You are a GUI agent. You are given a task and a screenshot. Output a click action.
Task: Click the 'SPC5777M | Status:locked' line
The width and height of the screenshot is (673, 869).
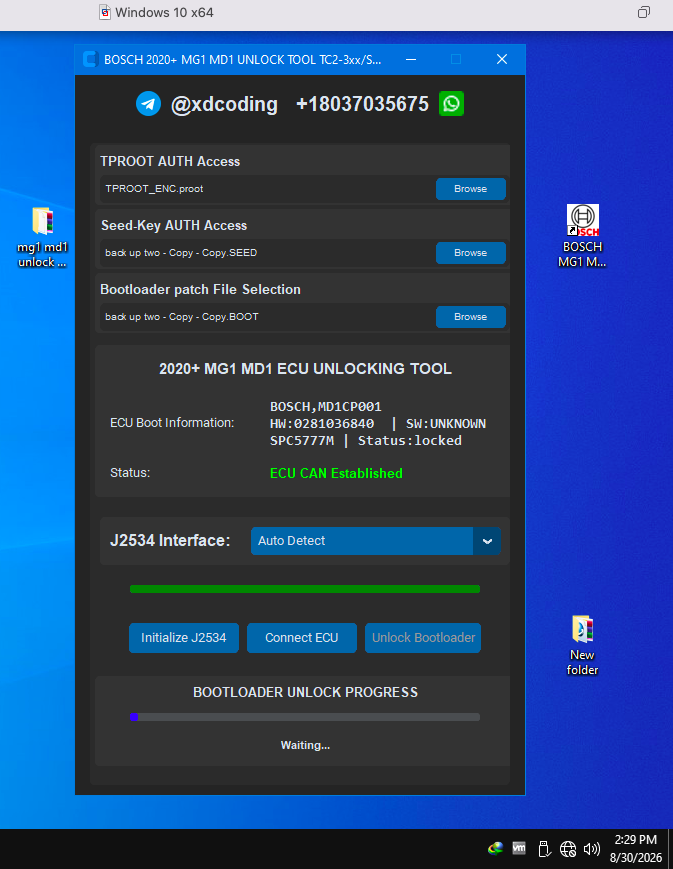pyautogui.click(x=366, y=441)
